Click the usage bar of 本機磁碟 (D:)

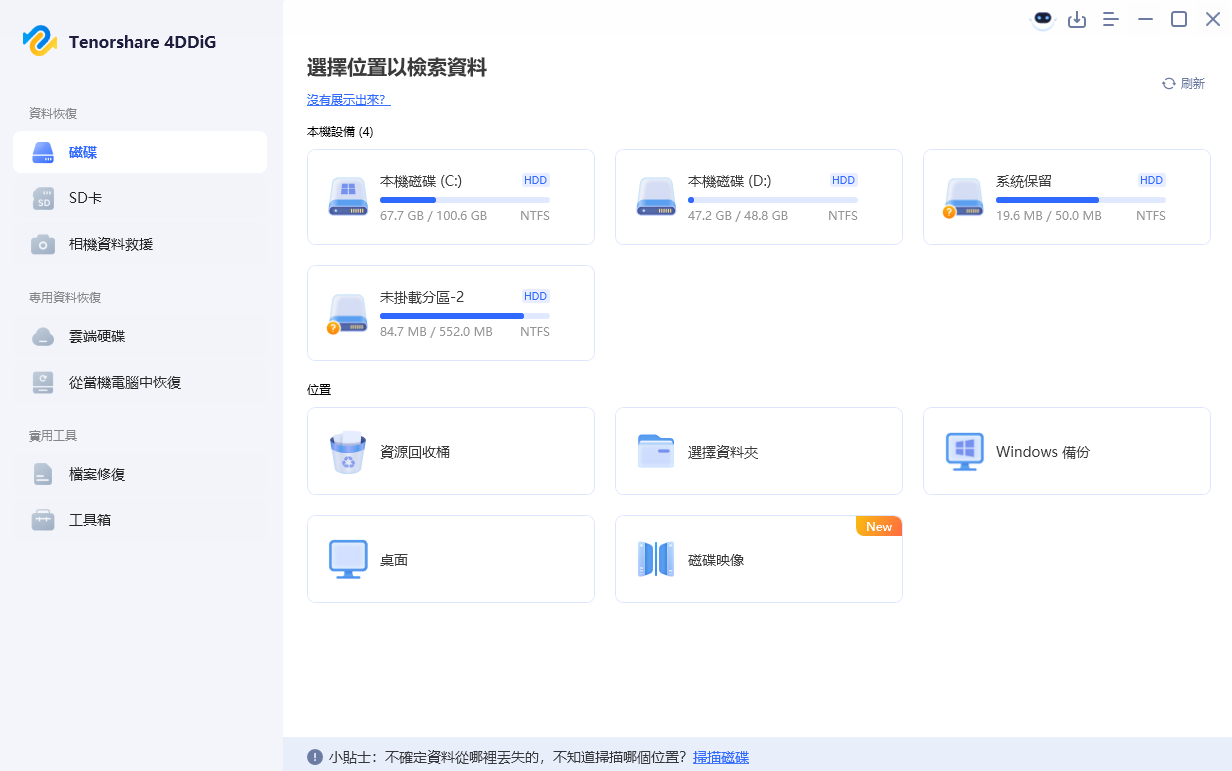(x=773, y=200)
